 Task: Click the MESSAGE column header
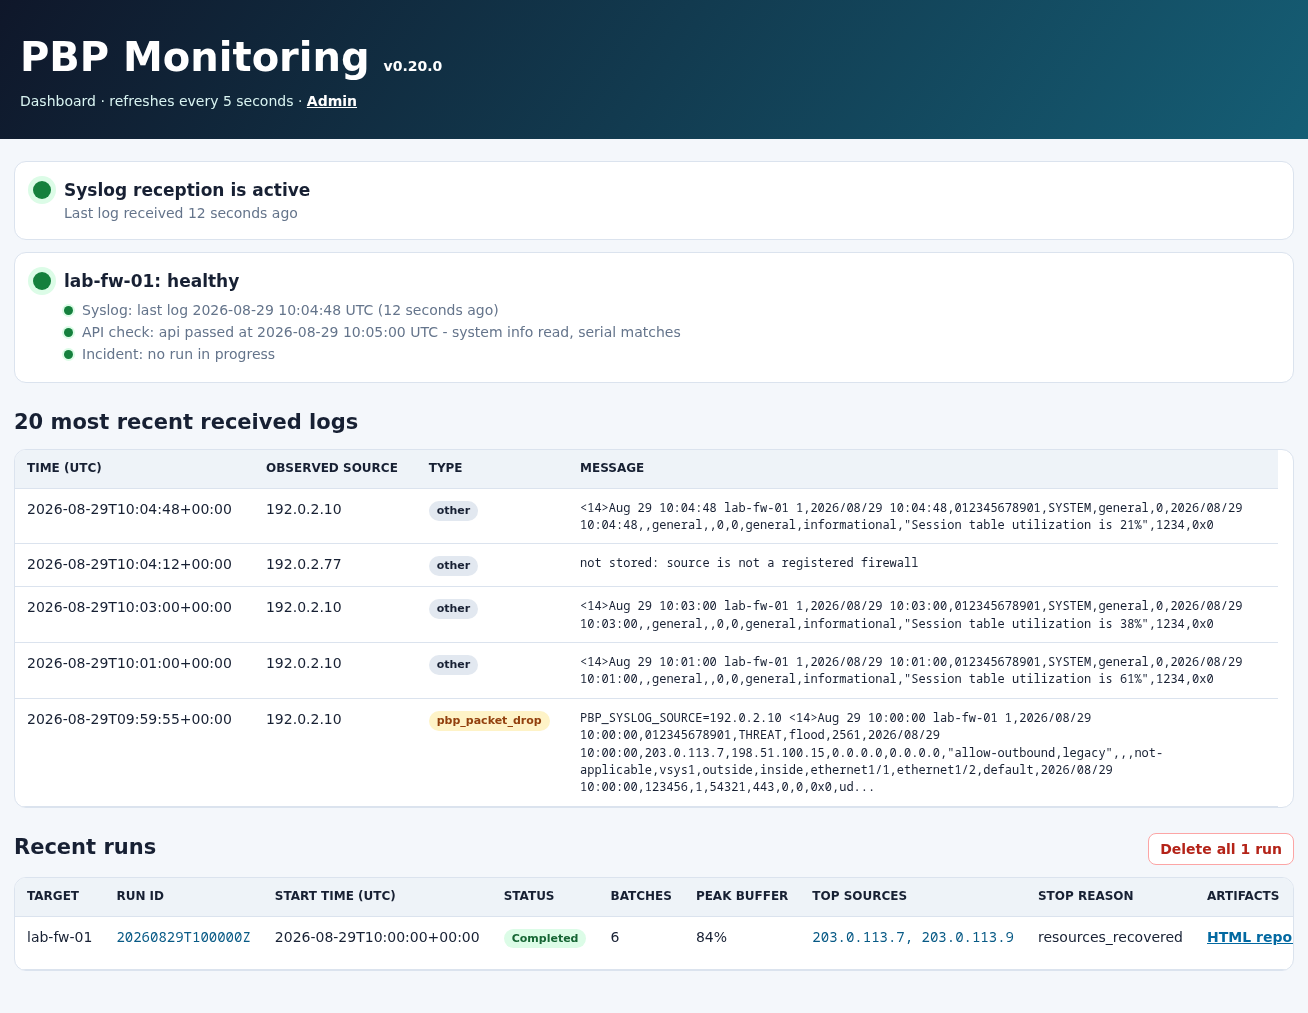tap(612, 468)
